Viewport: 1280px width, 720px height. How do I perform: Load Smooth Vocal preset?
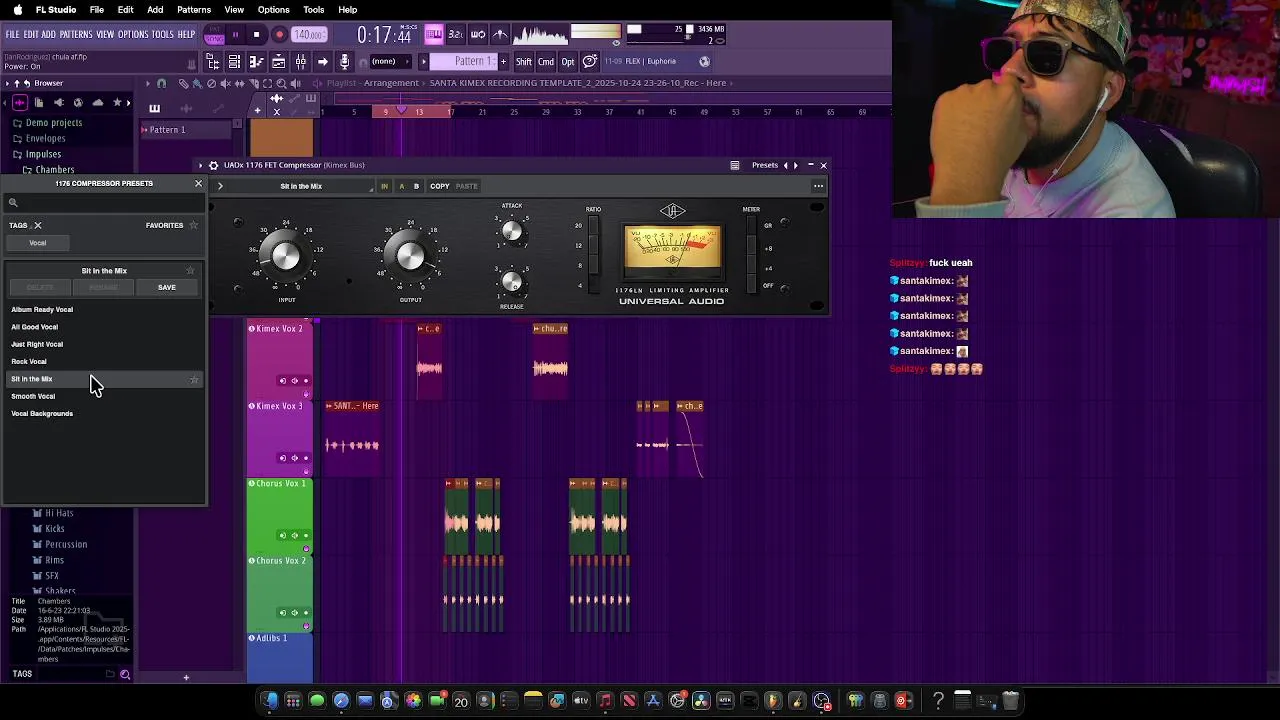pos(33,396)
